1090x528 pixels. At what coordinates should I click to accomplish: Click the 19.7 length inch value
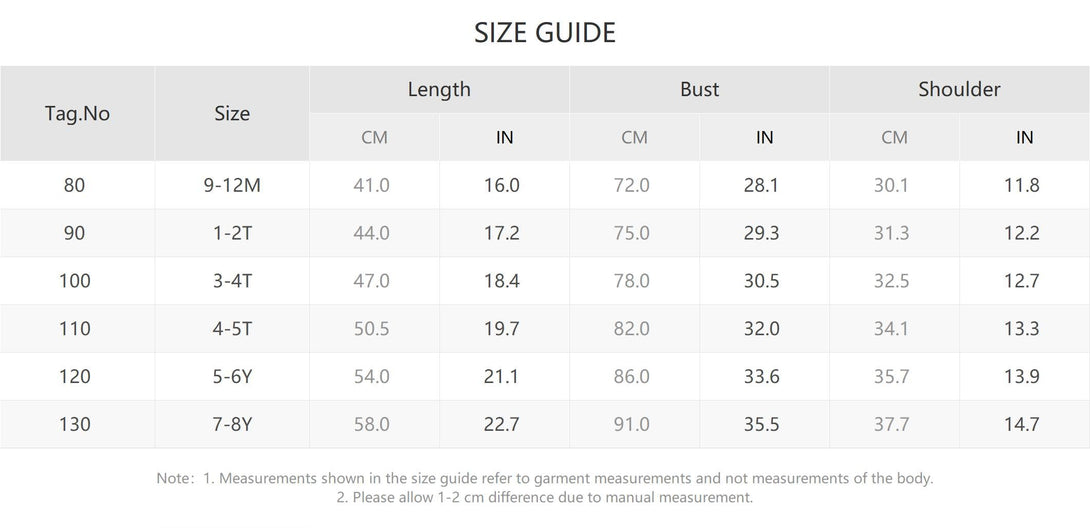click(501, 328)
